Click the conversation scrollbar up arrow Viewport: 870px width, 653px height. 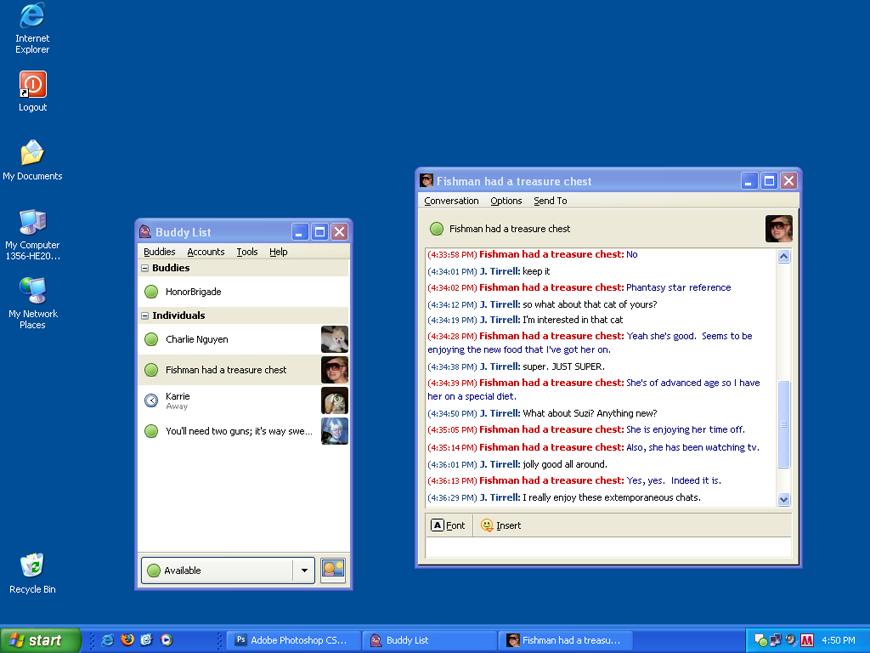[783, 256]
